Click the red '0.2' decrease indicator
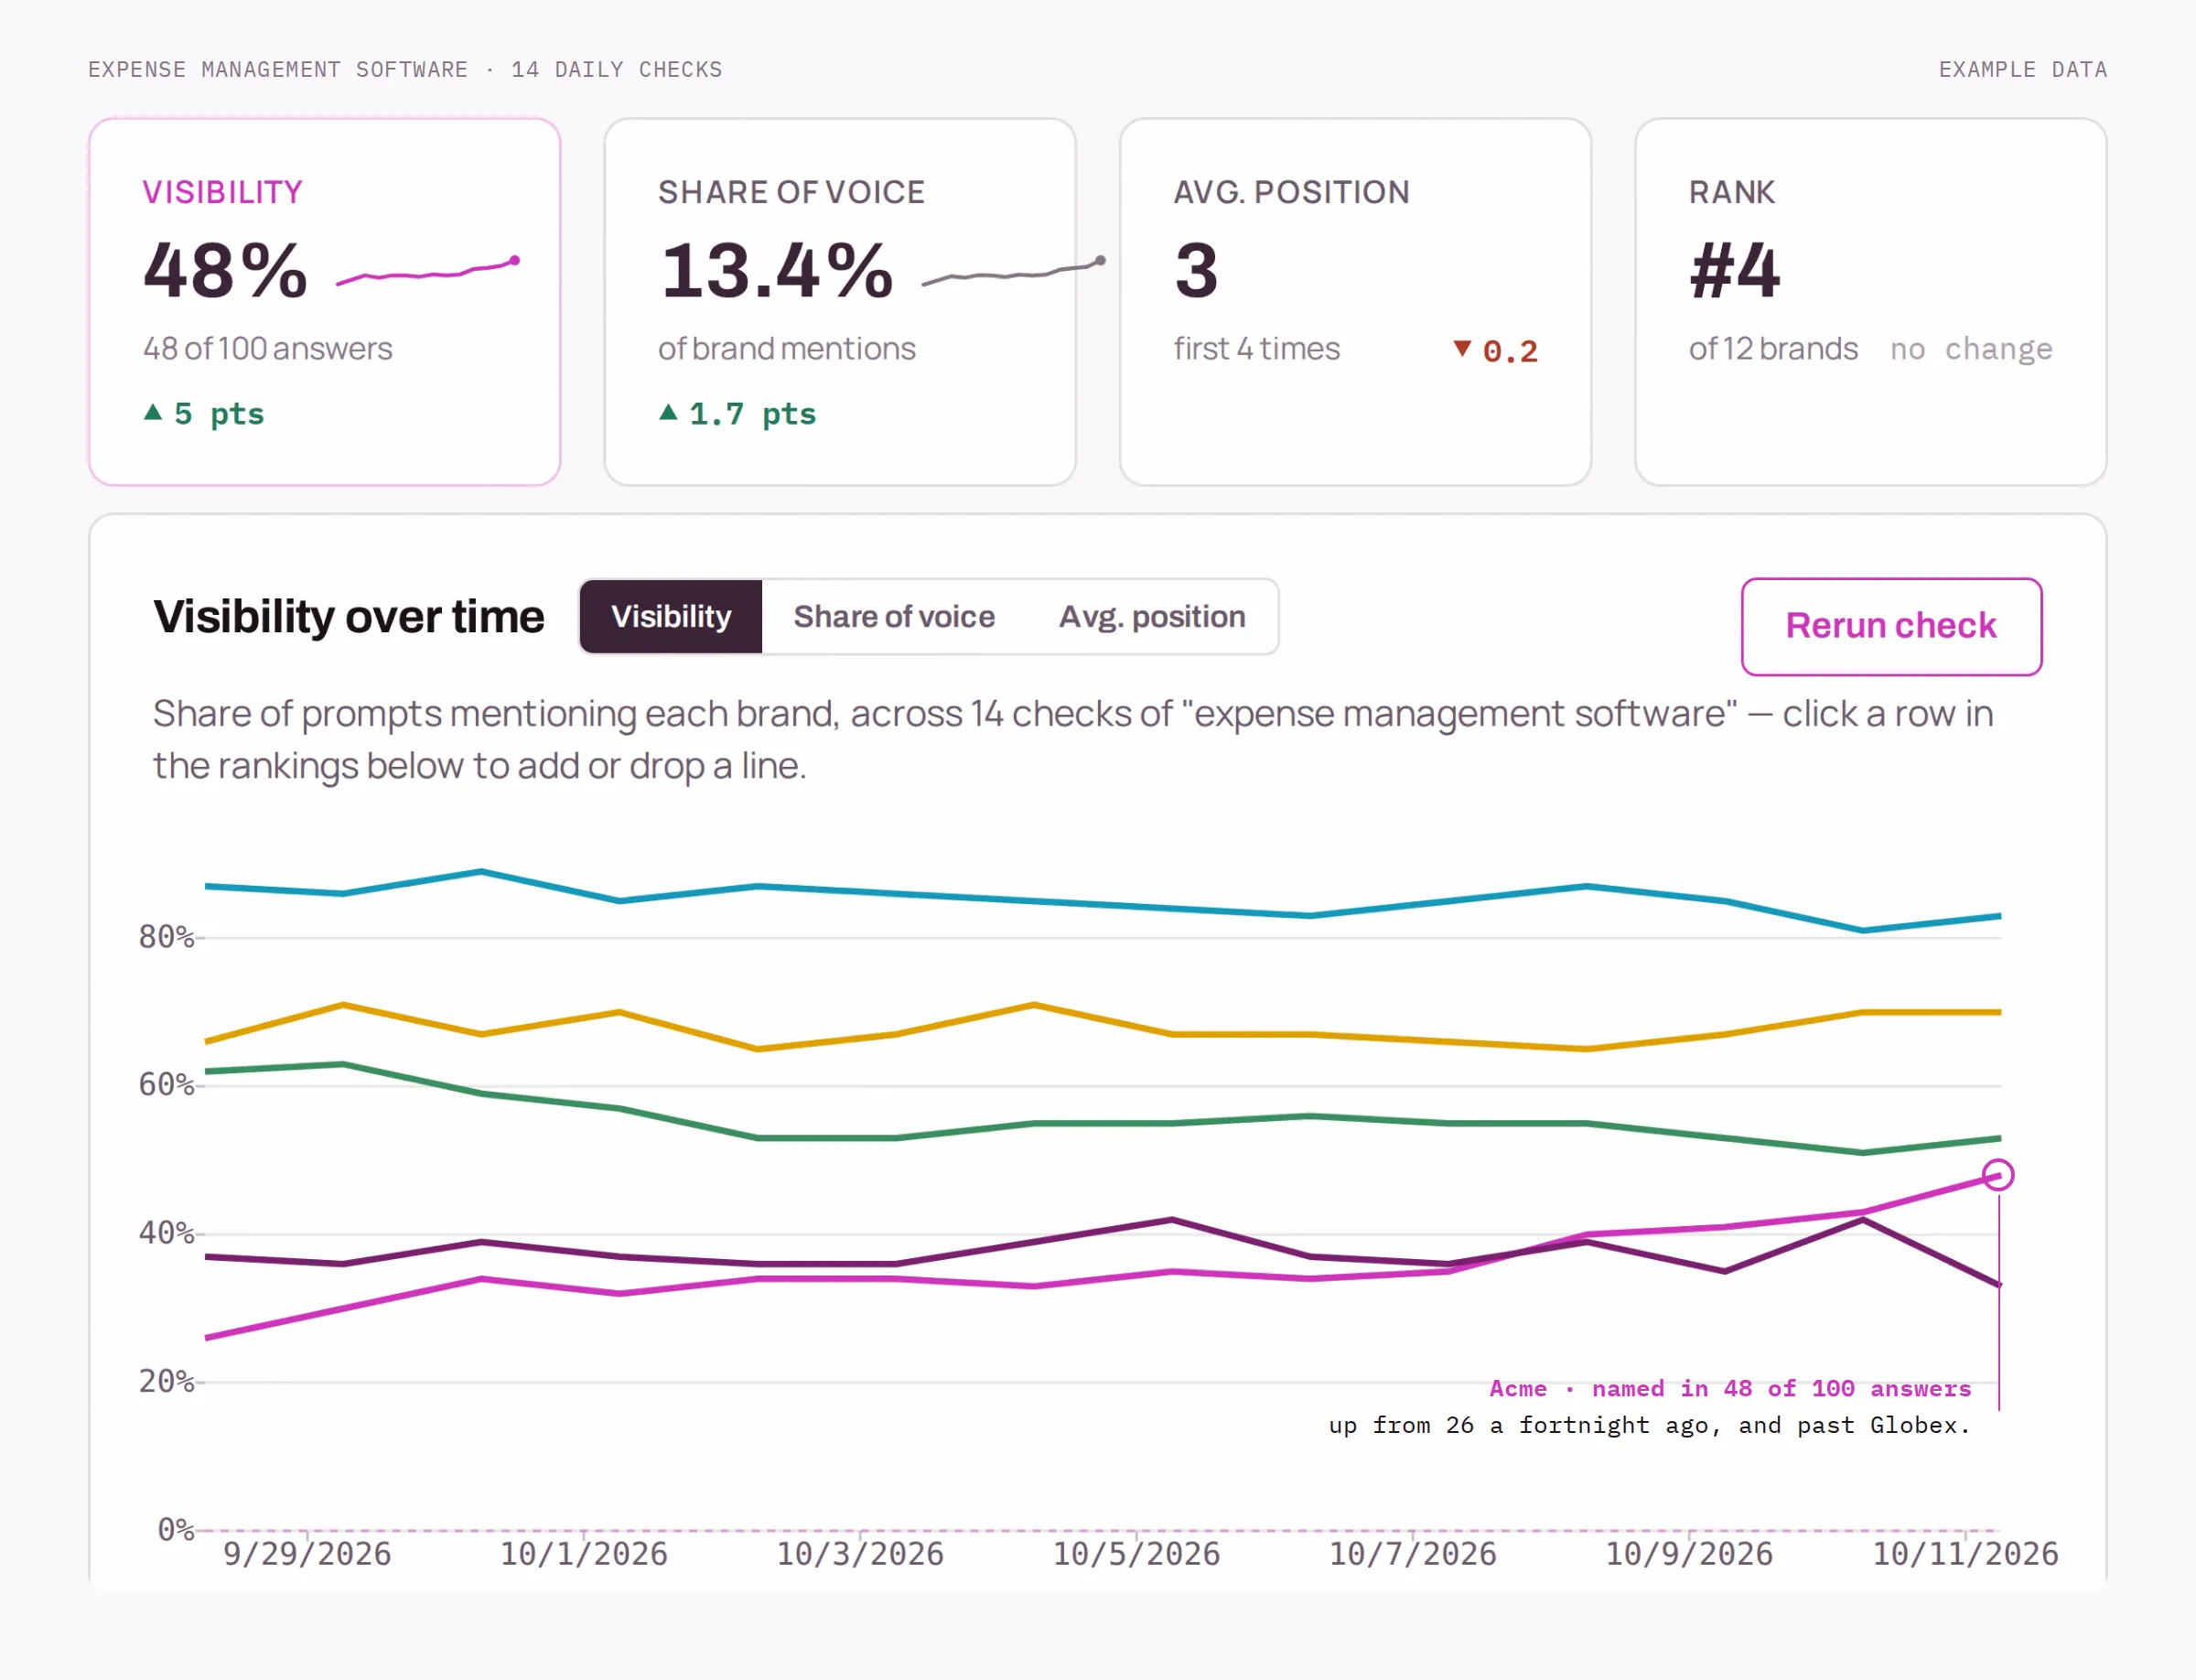Viewport: 2196px width, 1680px height. tap(1495, 350)
